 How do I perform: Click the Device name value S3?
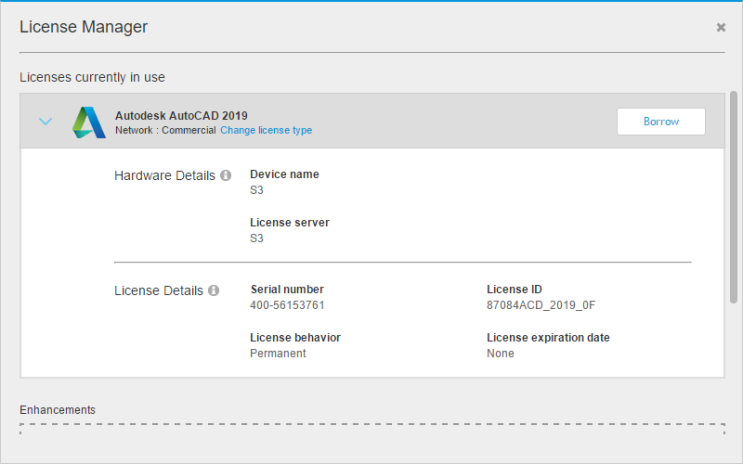pos(256,190)
